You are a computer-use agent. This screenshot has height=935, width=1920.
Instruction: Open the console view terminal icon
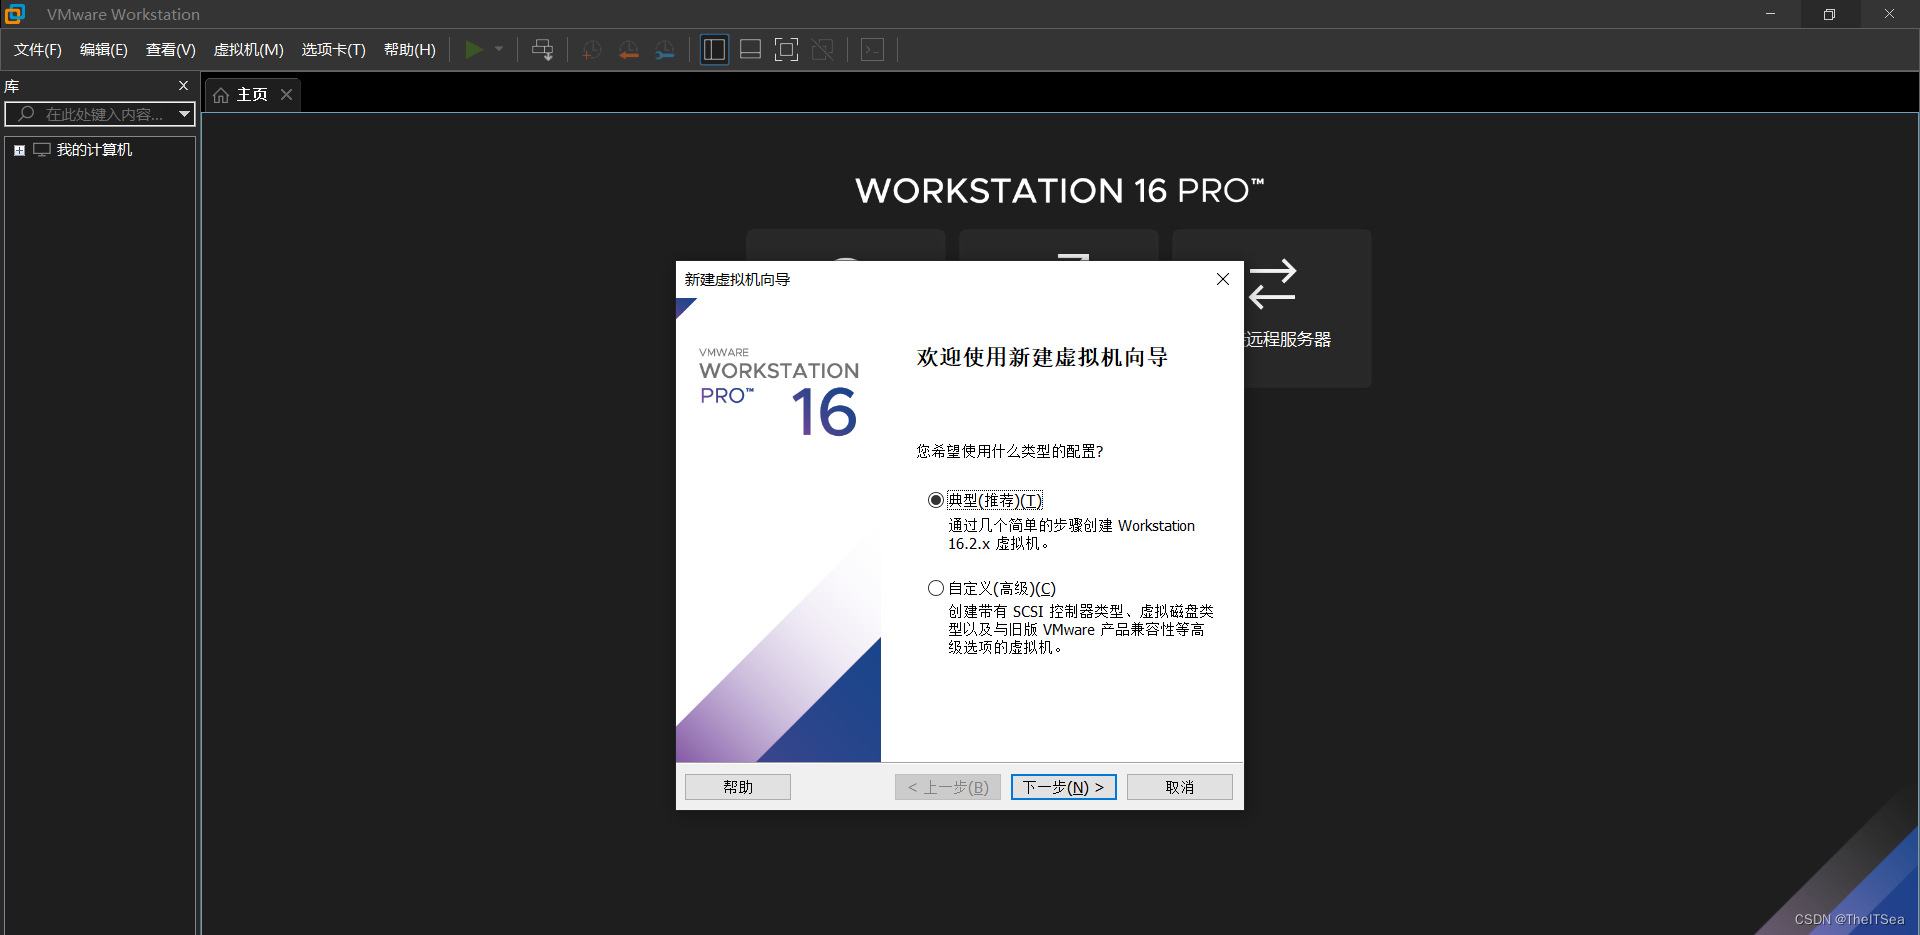pos(872,49)
